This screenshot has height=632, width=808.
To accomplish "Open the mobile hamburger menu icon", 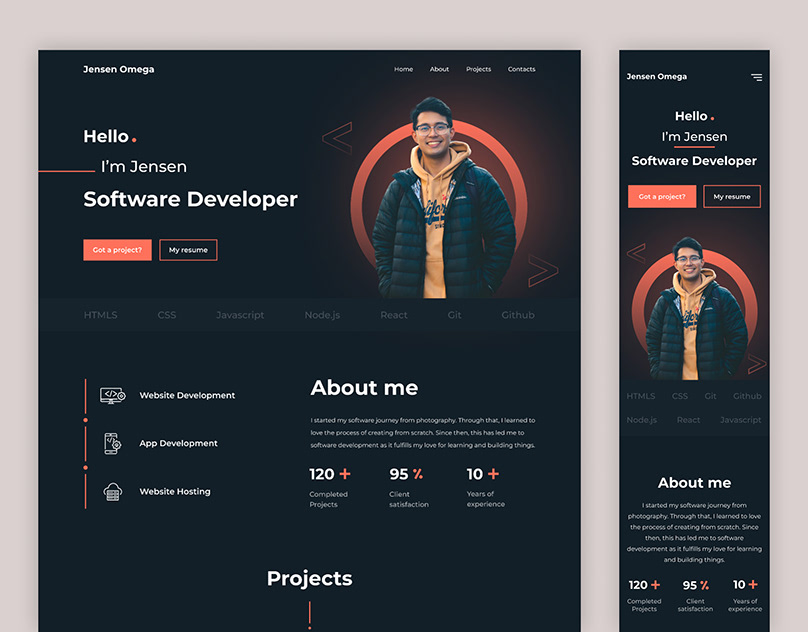I will click(756, 77).
